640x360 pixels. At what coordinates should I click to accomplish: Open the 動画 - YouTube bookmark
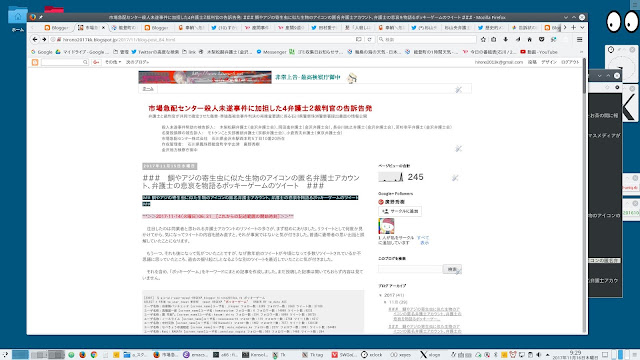click(x=539, y=52)
